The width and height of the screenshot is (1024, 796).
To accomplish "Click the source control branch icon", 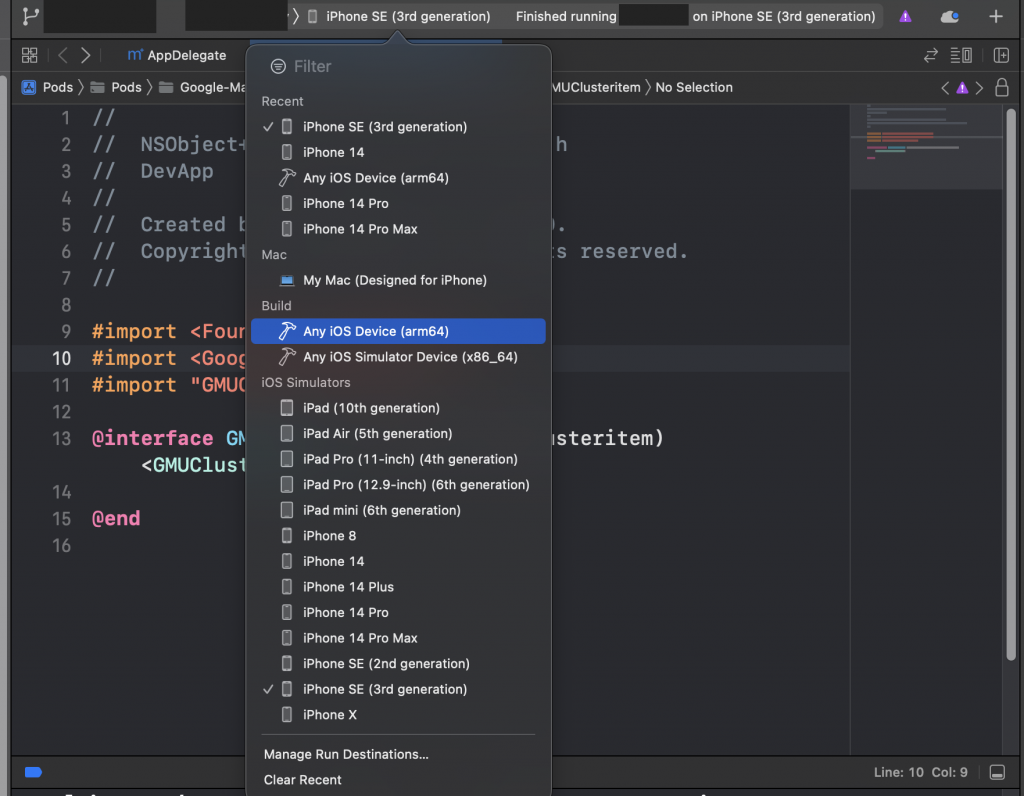I will (30, 16).
